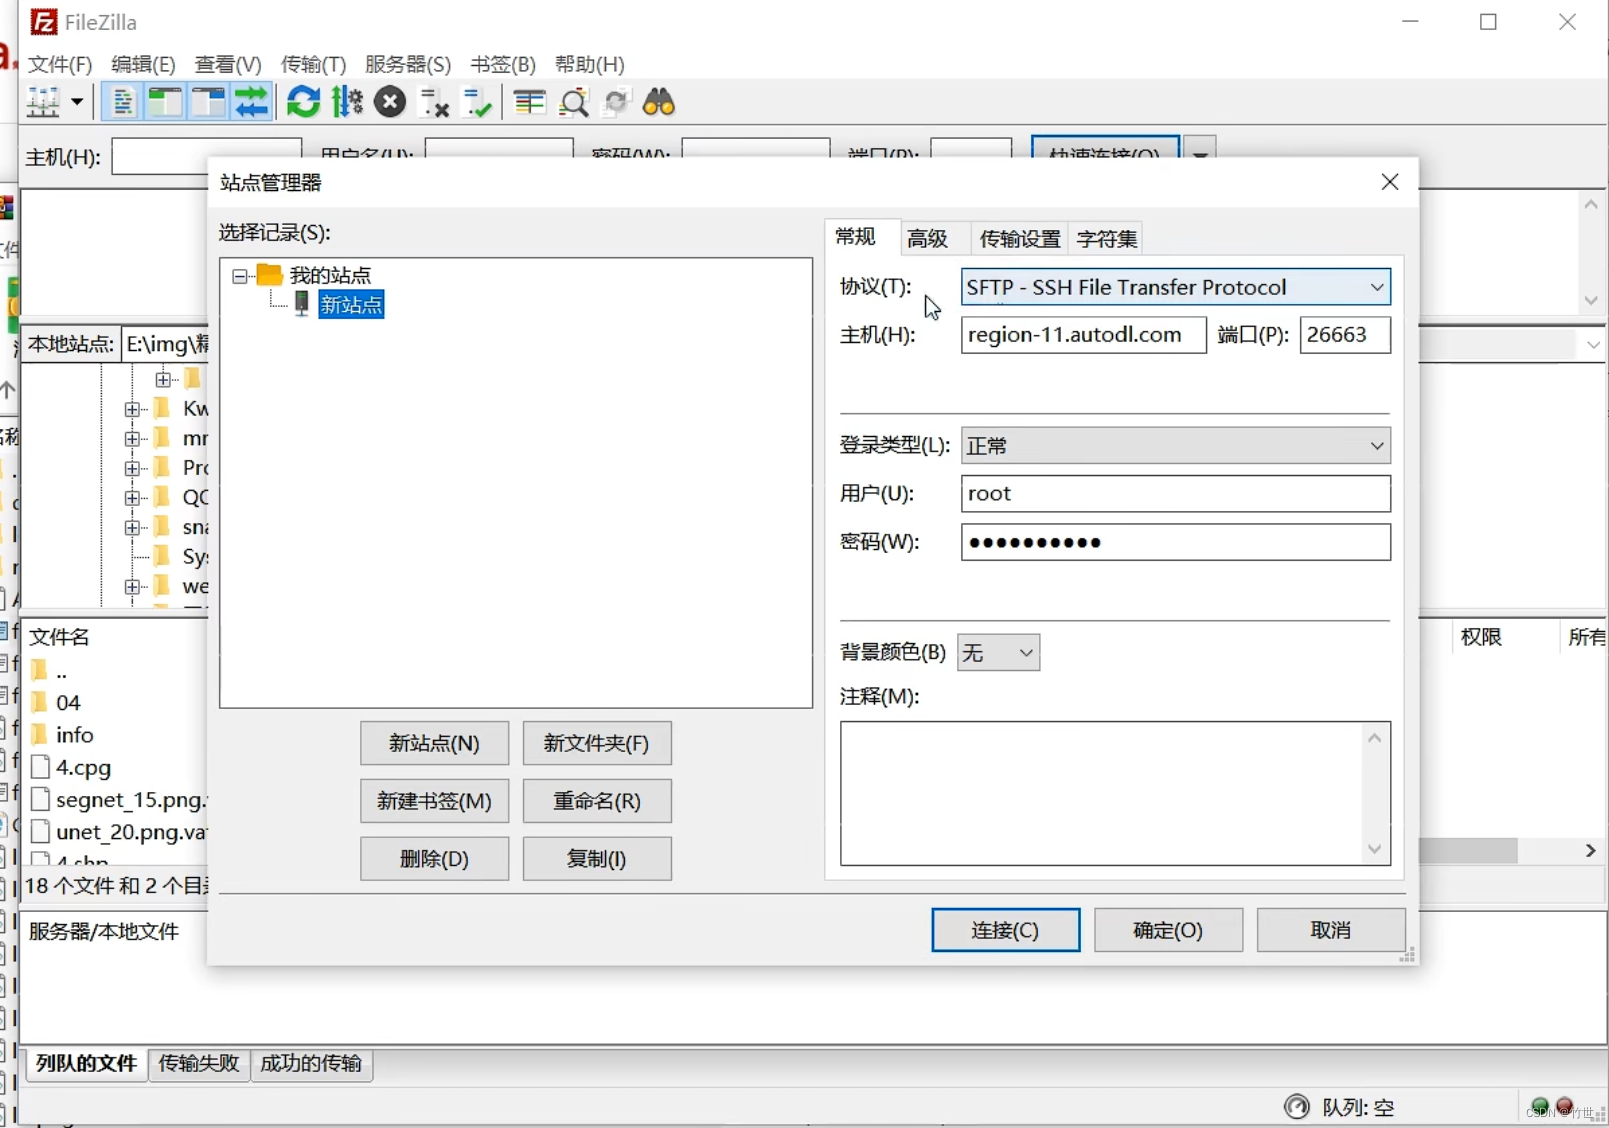Viewport: 1609px width, 1128px height.
Task: Click the 取消 button
Action: pos(1331,930)
